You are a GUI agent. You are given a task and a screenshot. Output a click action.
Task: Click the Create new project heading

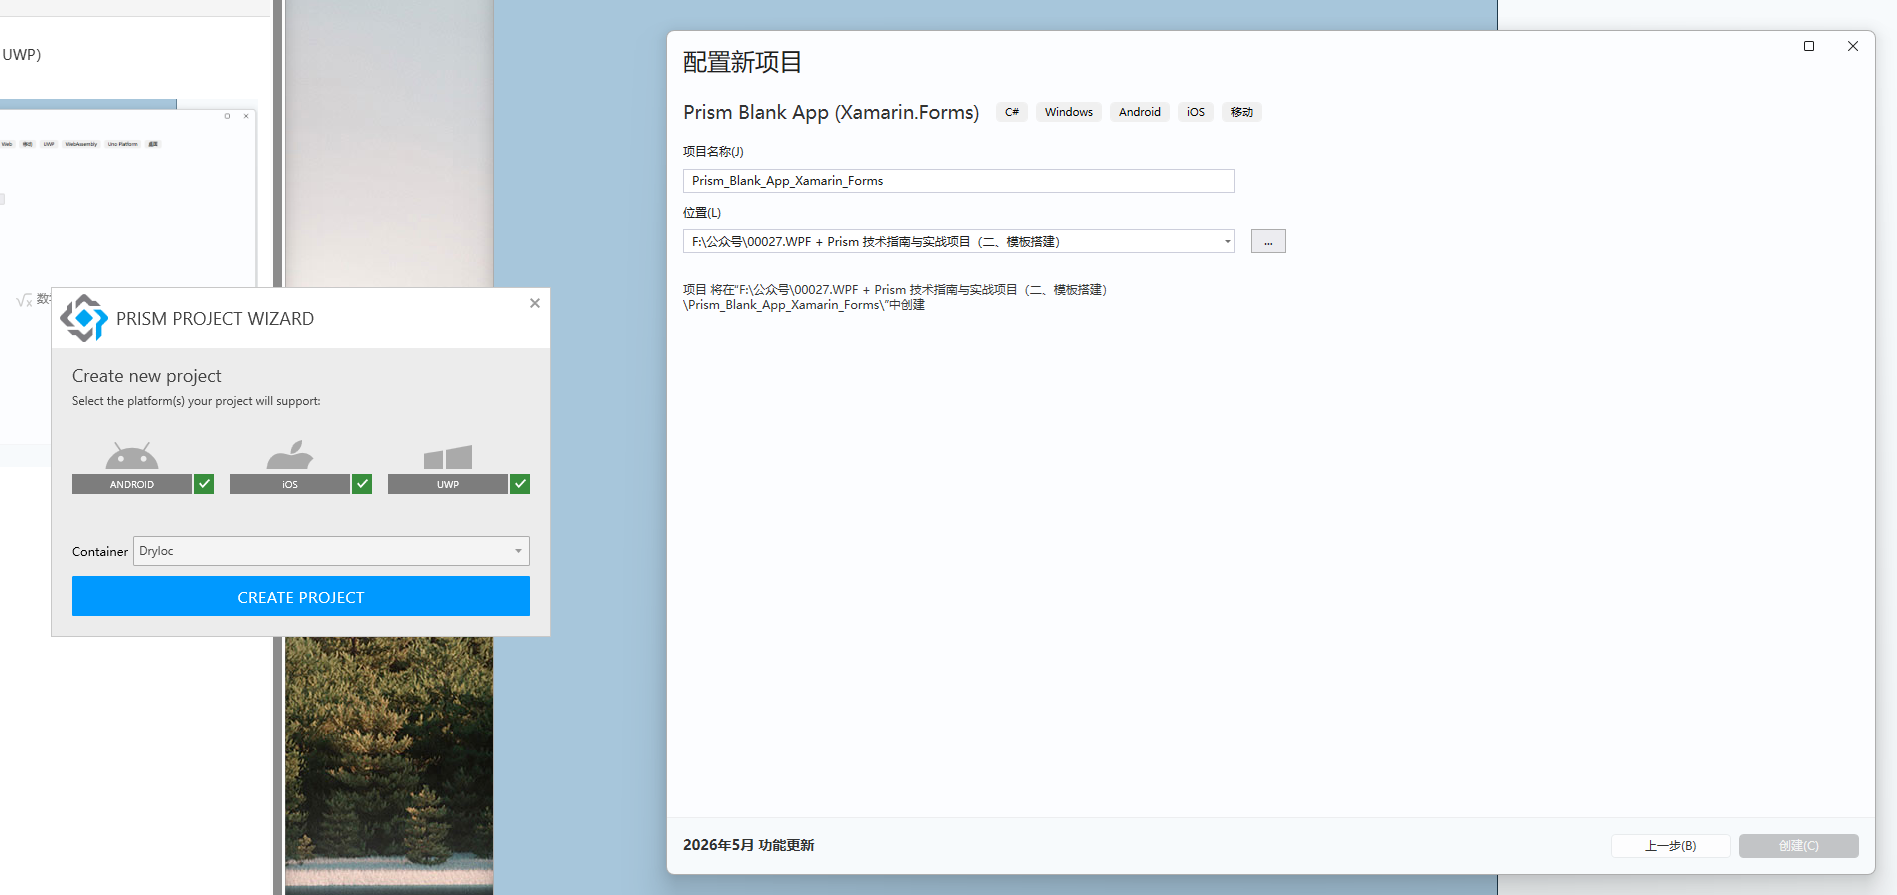pyautogui.click(x=147, y=376)
